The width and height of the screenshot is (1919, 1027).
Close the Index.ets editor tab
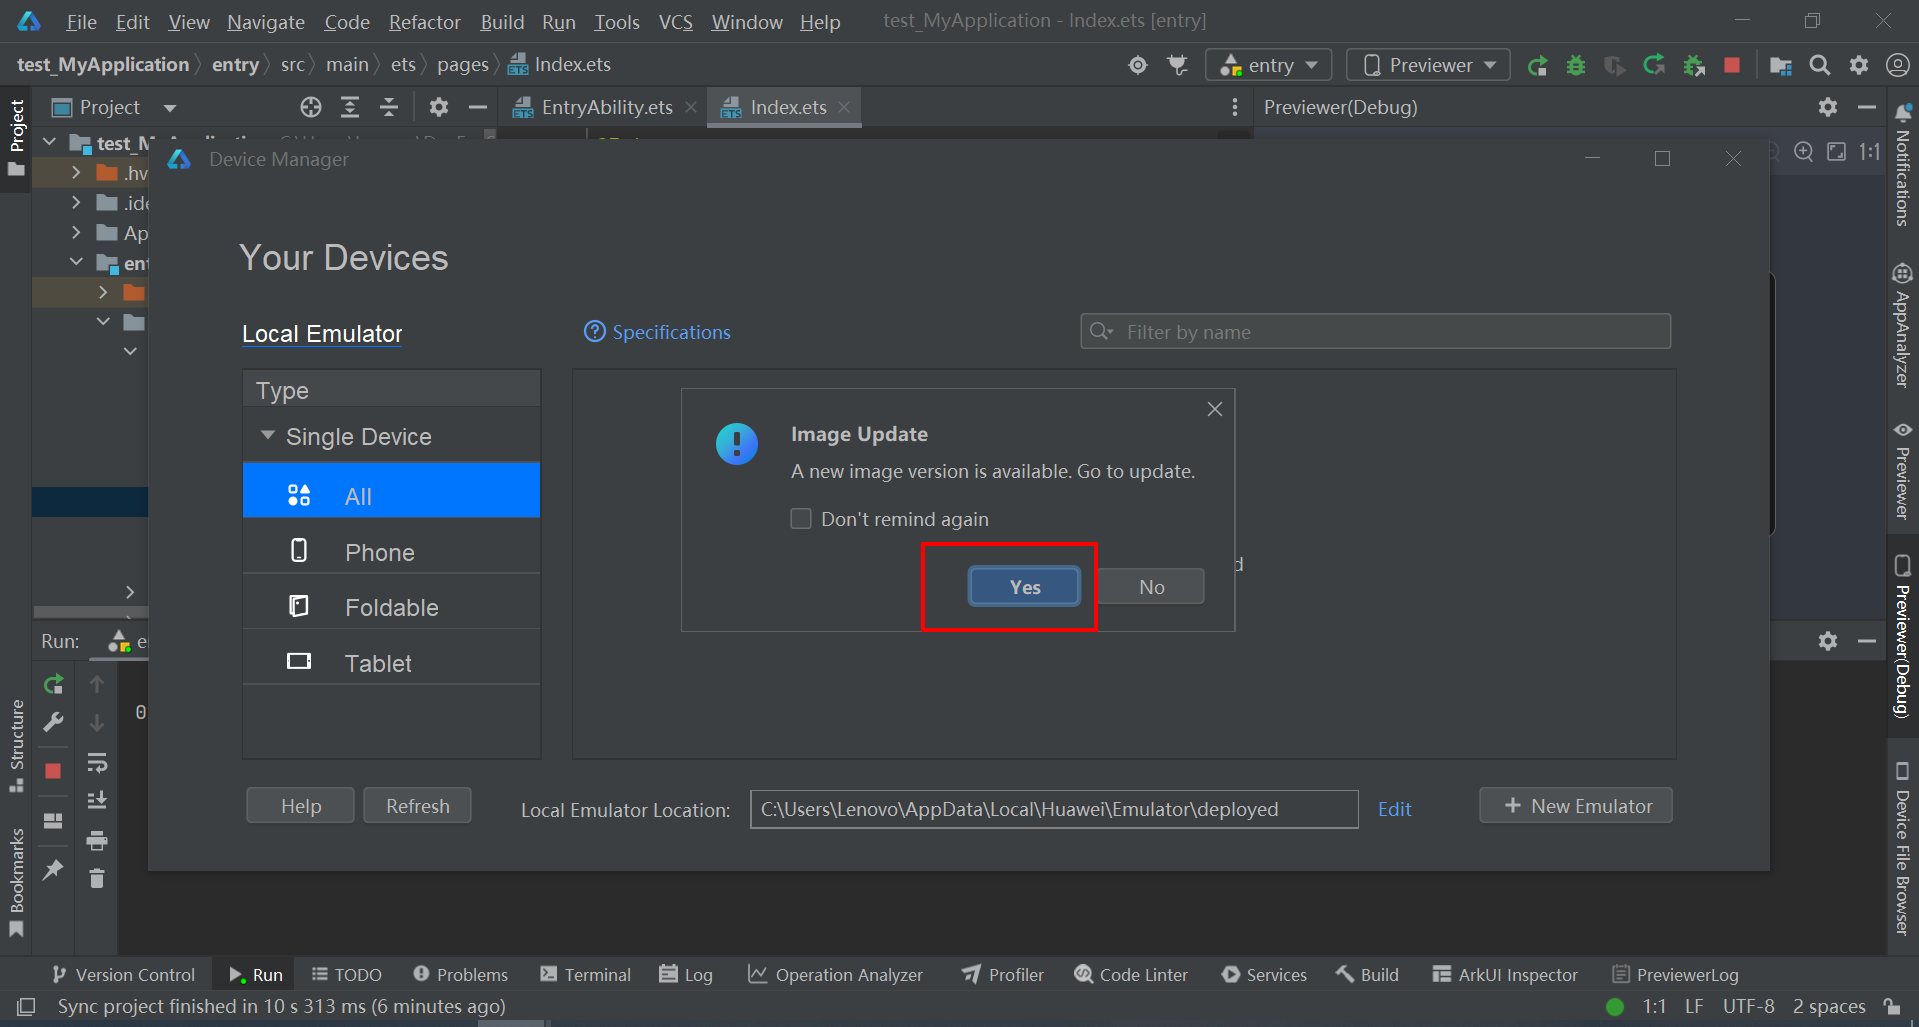click(844, 107)
